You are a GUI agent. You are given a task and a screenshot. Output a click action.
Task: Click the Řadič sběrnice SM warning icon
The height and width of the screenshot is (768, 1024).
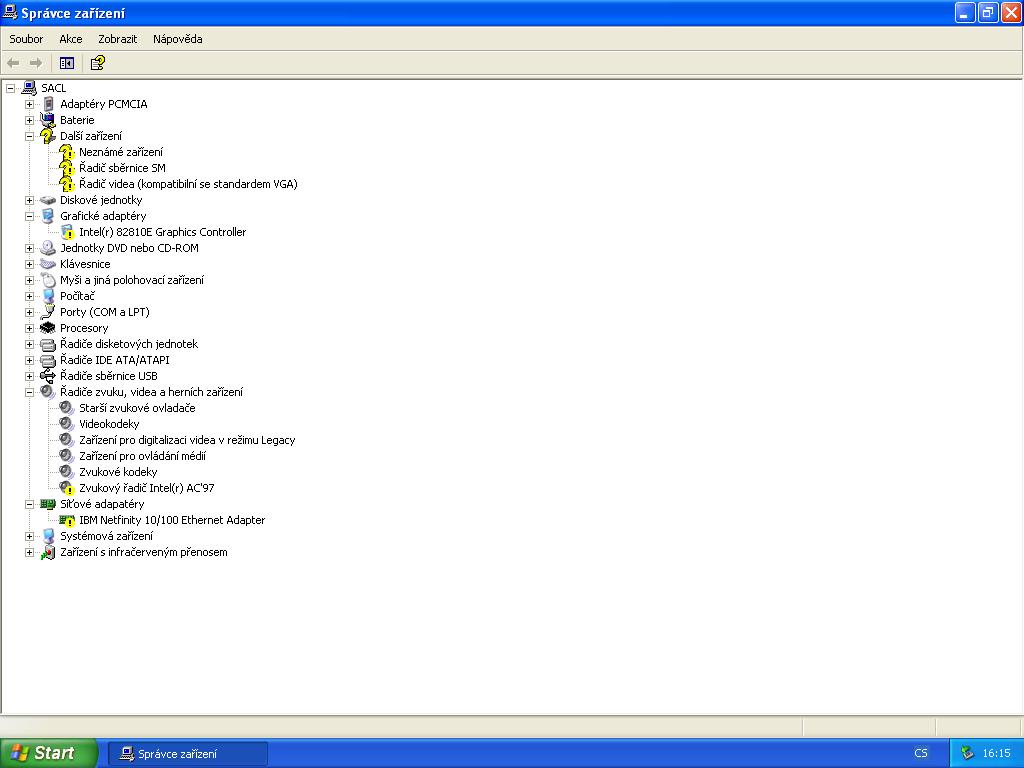pos(67,168)
